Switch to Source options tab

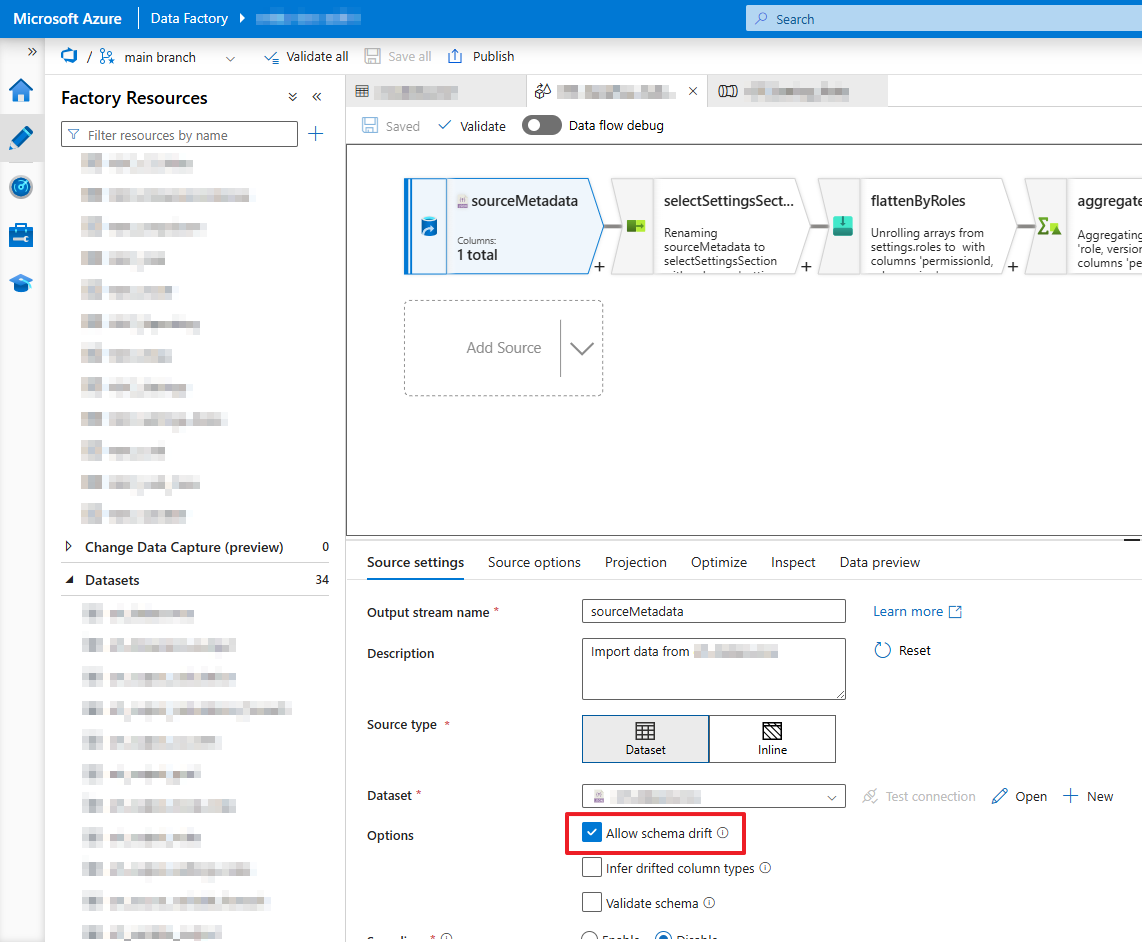534,562
